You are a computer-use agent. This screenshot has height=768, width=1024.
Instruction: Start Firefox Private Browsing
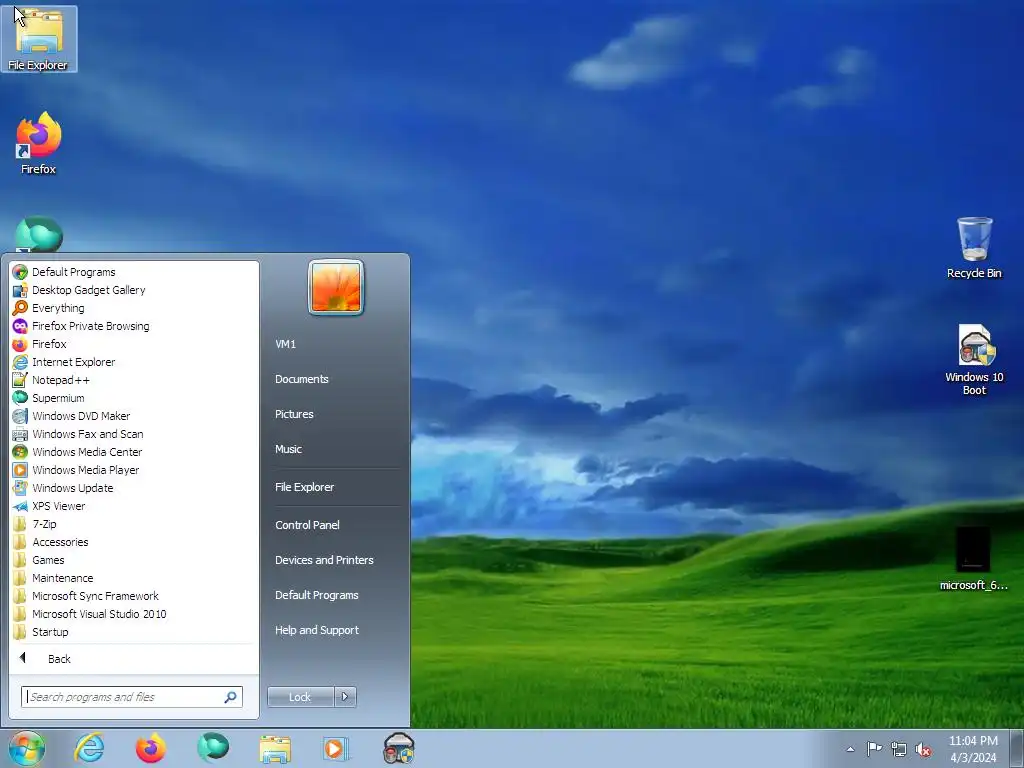134,326
